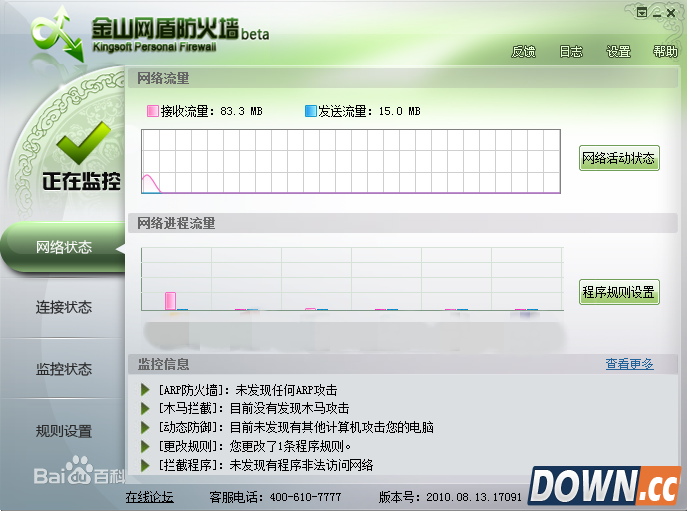Open the 日志 log menu
The image size is (687, 511).
click(571, 52)
